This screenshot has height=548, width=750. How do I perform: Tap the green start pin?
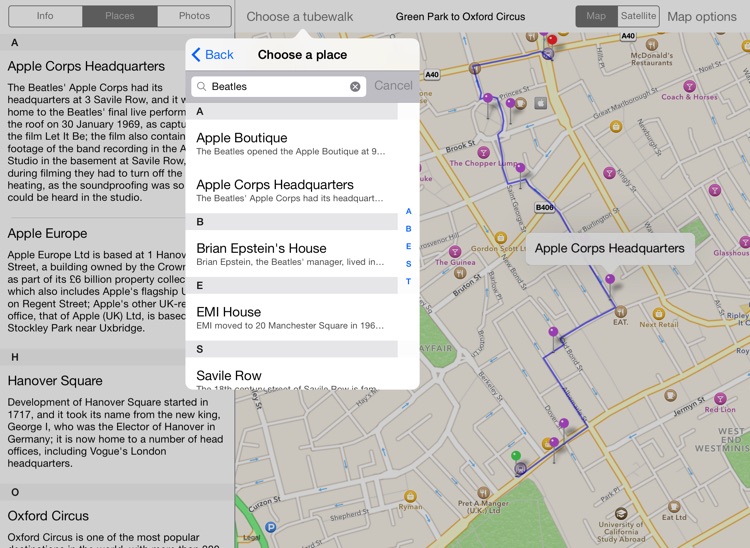pyautogui.click(x=516, y=455)
